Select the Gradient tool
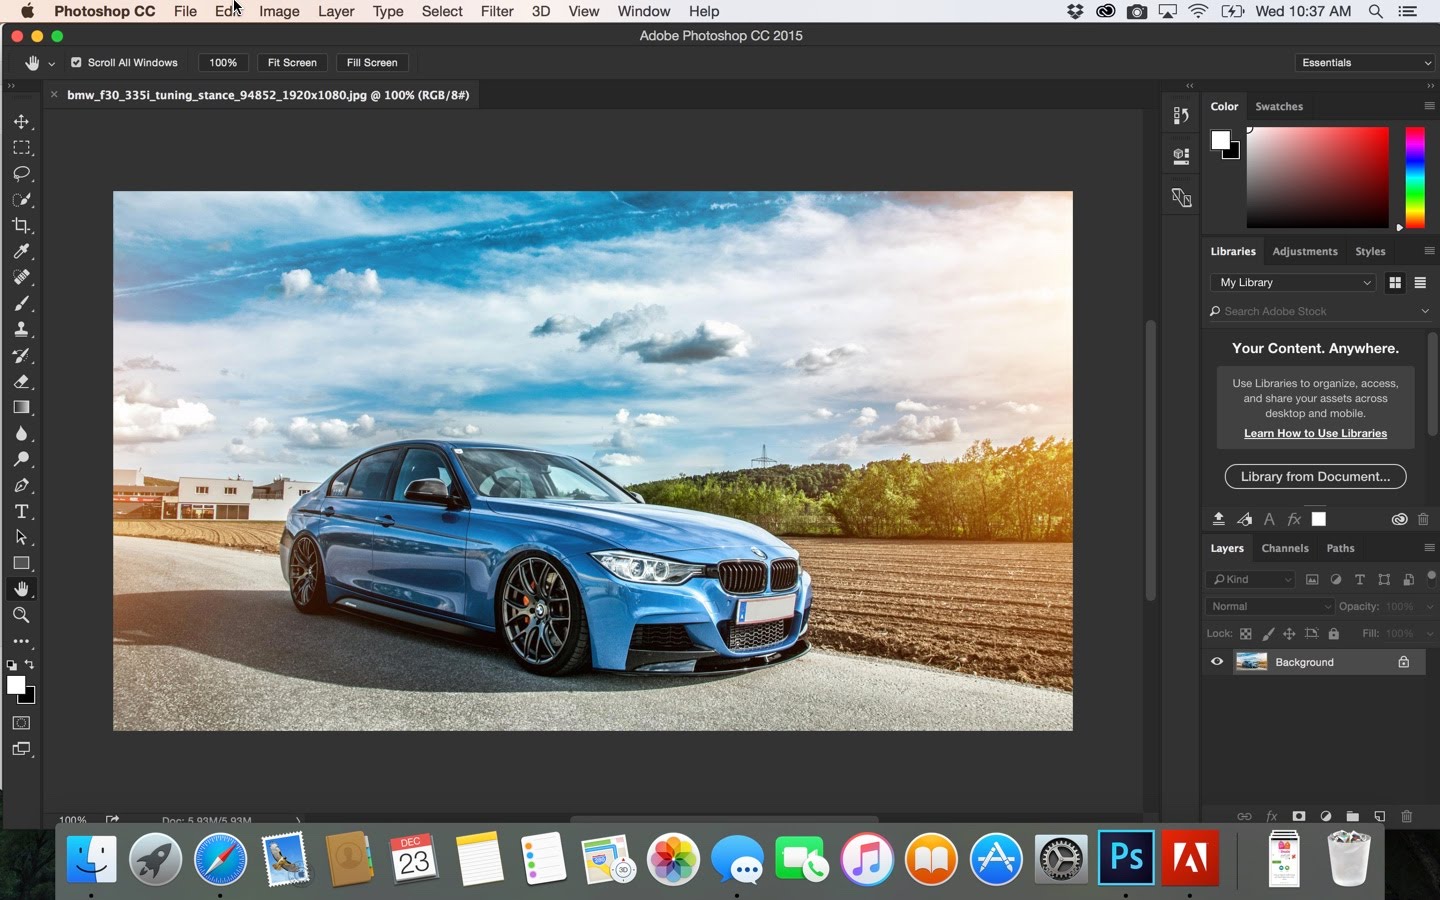 pyautogui.click(x=21, y=407)
